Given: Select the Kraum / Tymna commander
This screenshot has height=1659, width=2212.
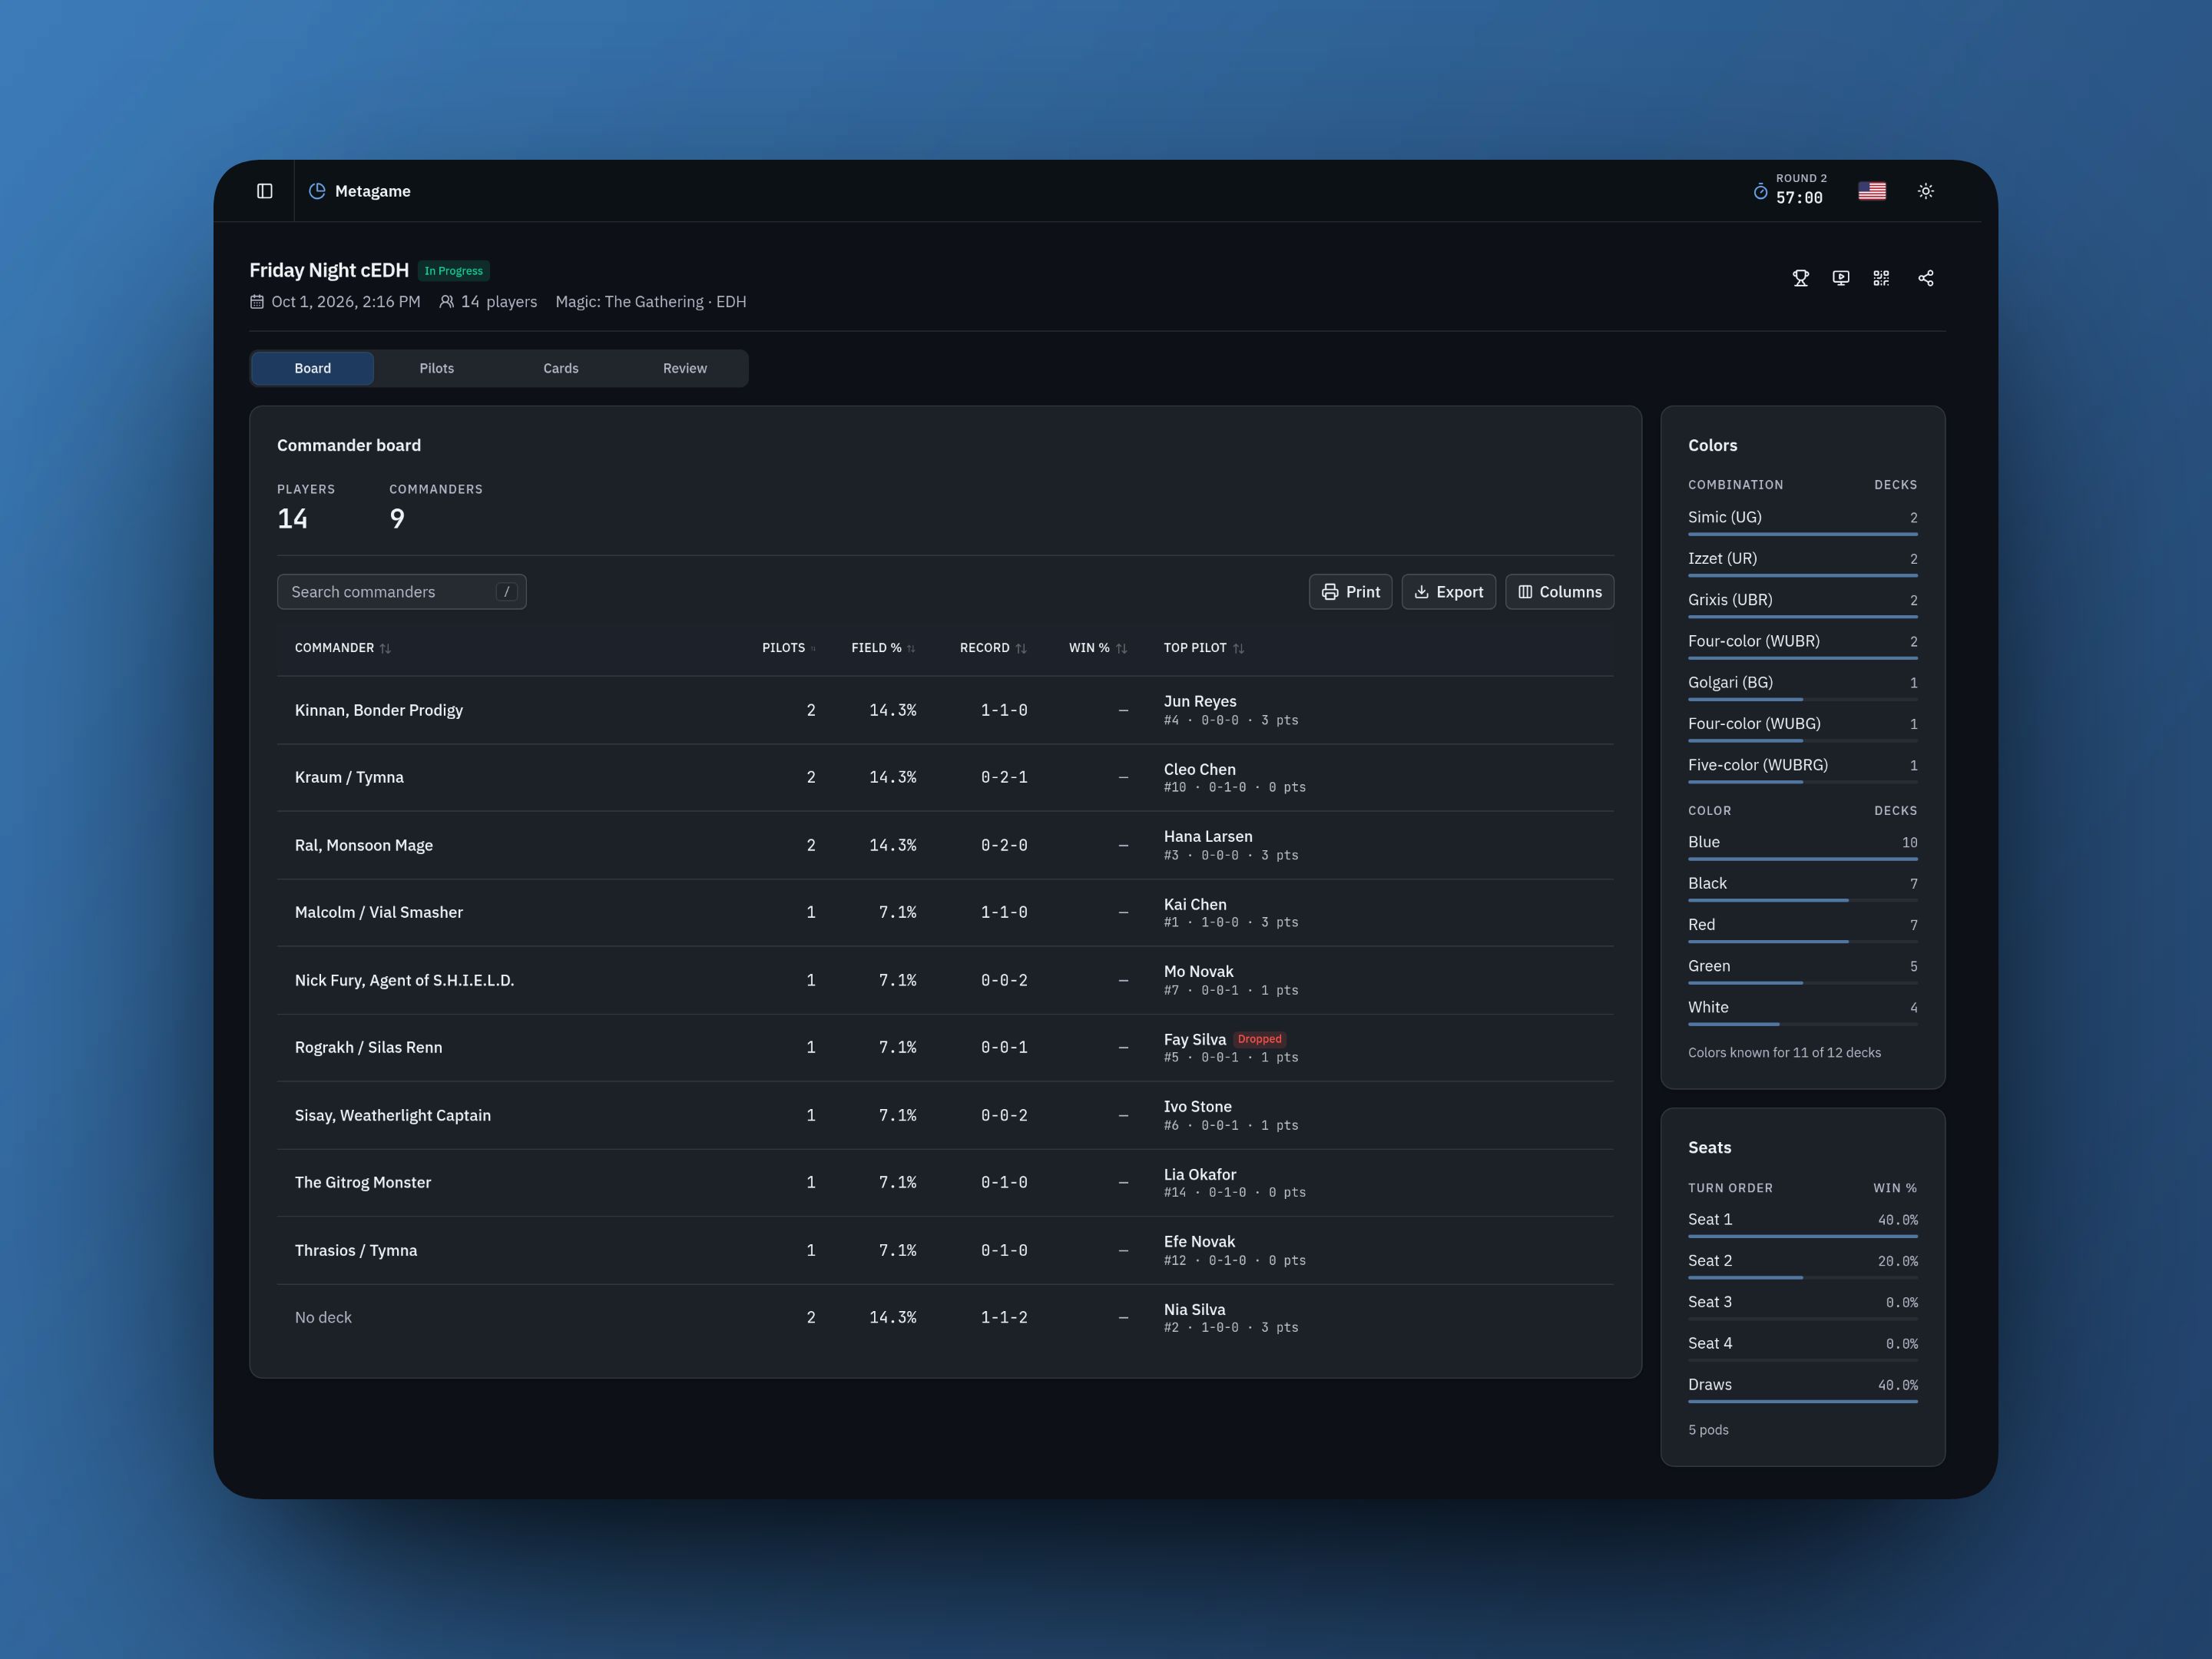Looking at the screenshot, I should 349,777.
